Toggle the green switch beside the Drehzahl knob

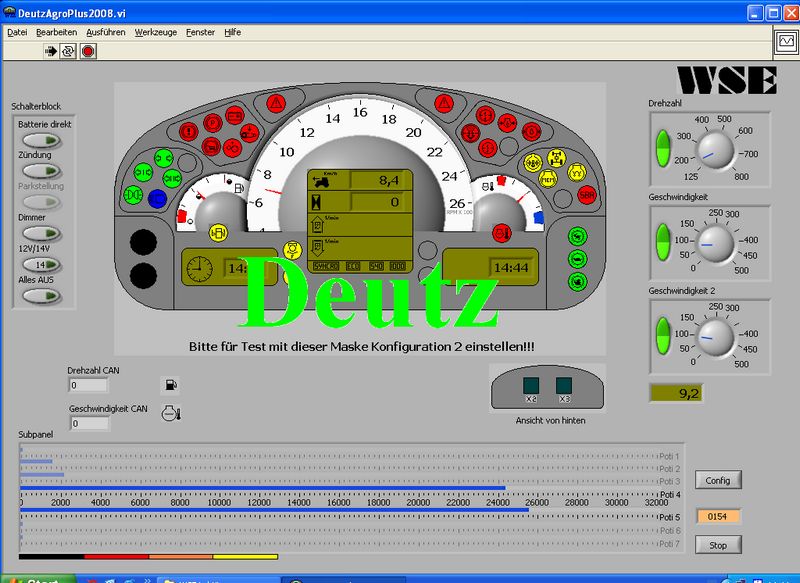[x=663, y=148]
